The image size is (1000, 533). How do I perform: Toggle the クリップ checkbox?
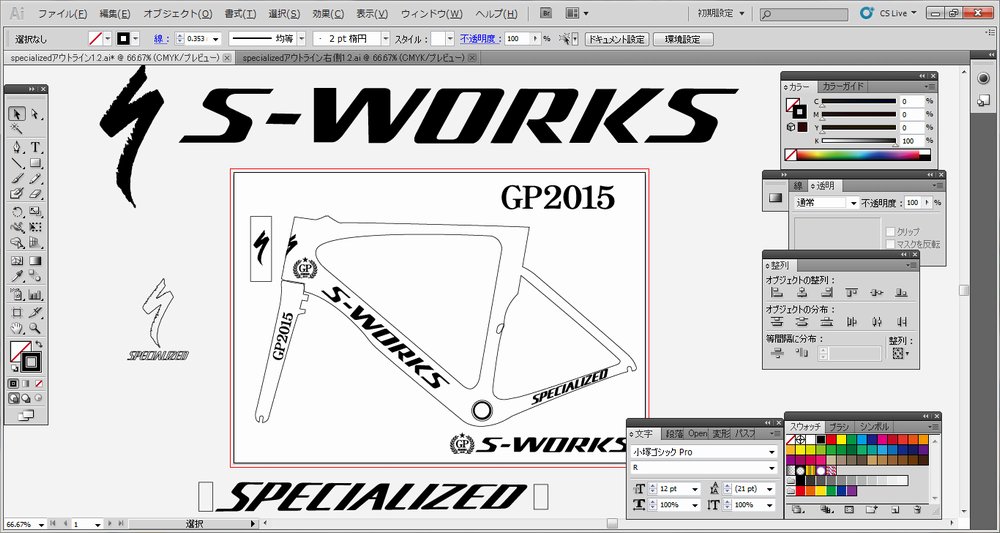pos(890,231)
